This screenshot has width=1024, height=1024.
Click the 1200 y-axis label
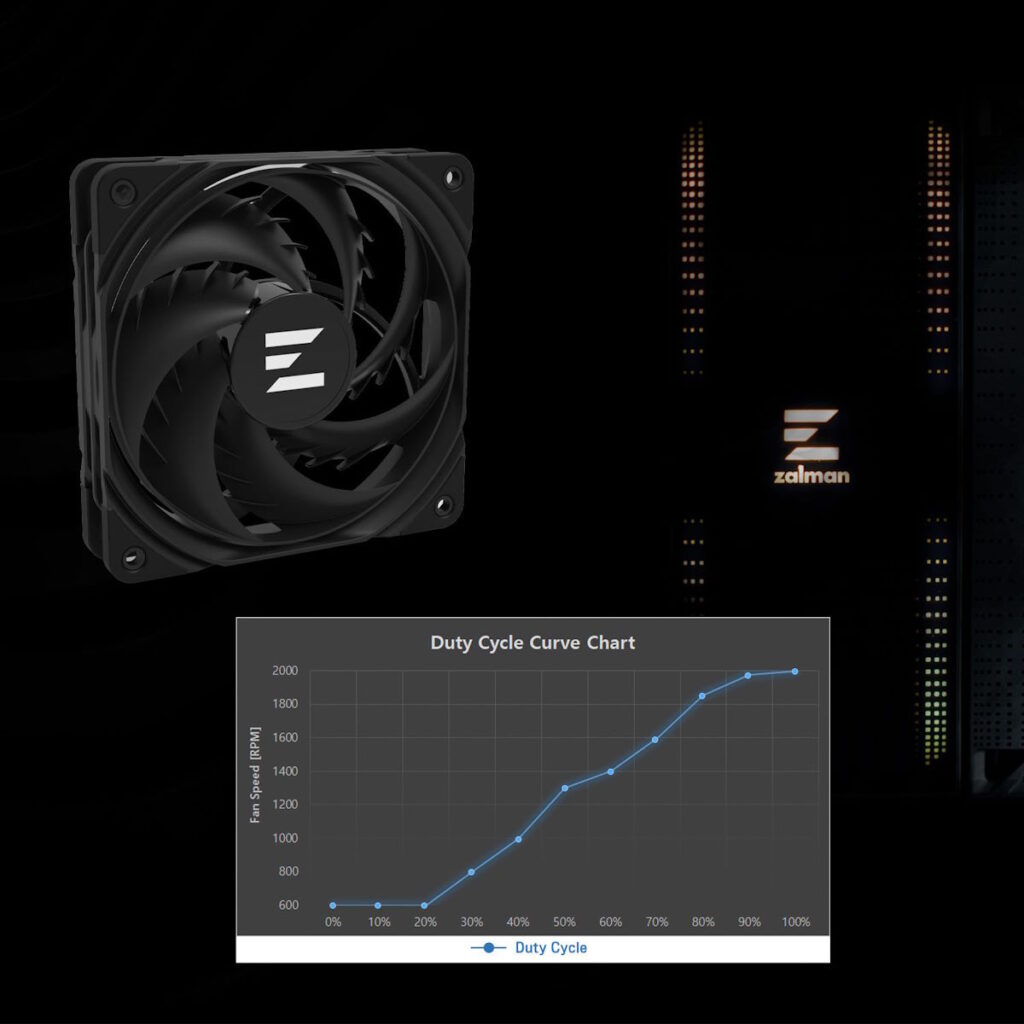[285, 805]
